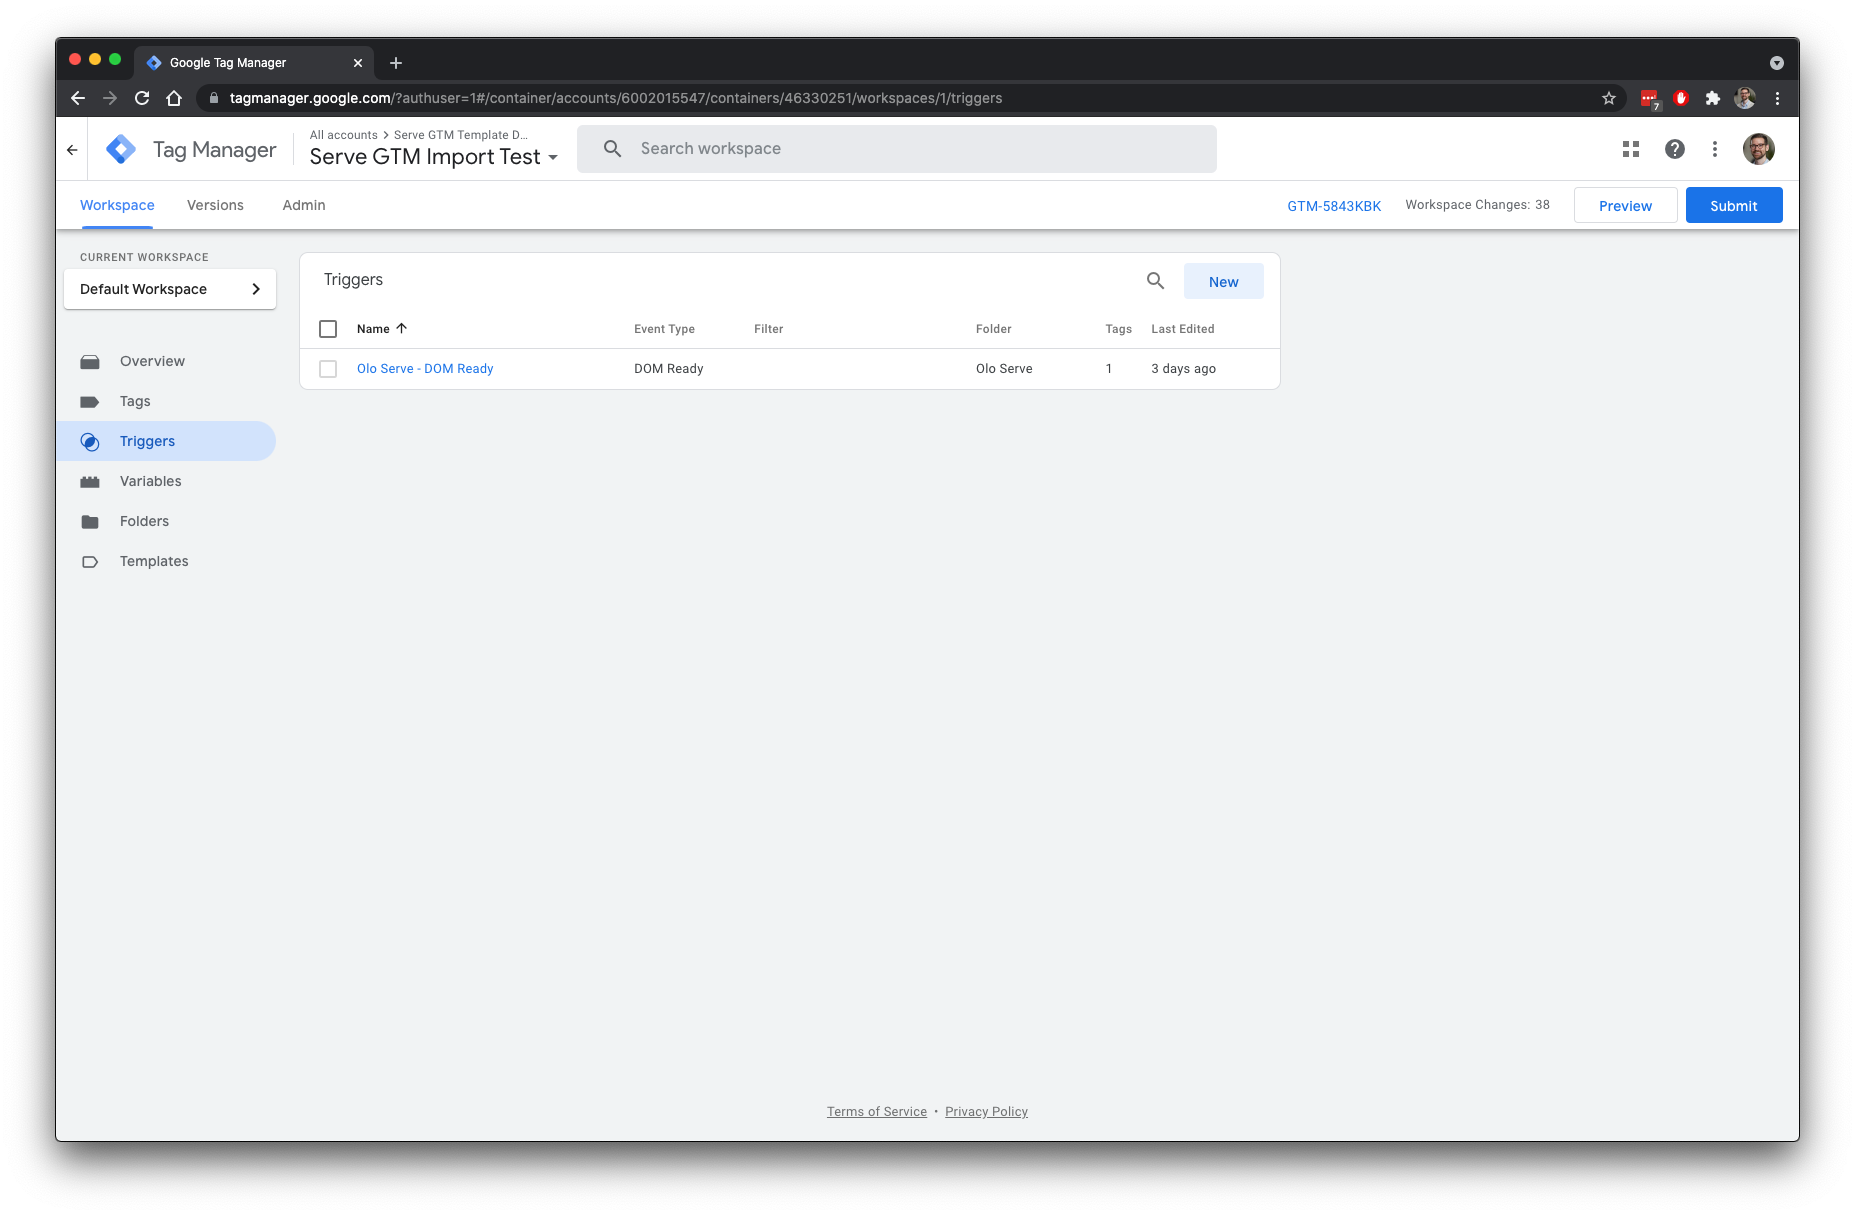The image size is (1855, 1215).
Task: Click the Folder column header
Action: [x=994, y=329]
